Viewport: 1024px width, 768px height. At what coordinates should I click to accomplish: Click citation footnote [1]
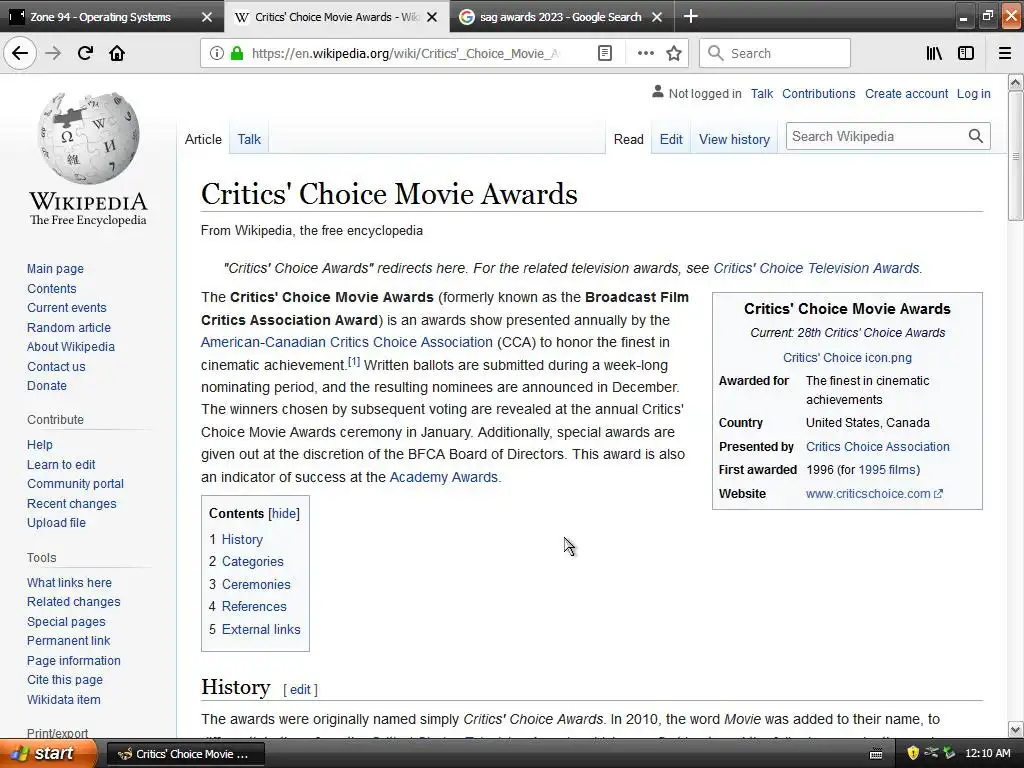coord(353,361)
